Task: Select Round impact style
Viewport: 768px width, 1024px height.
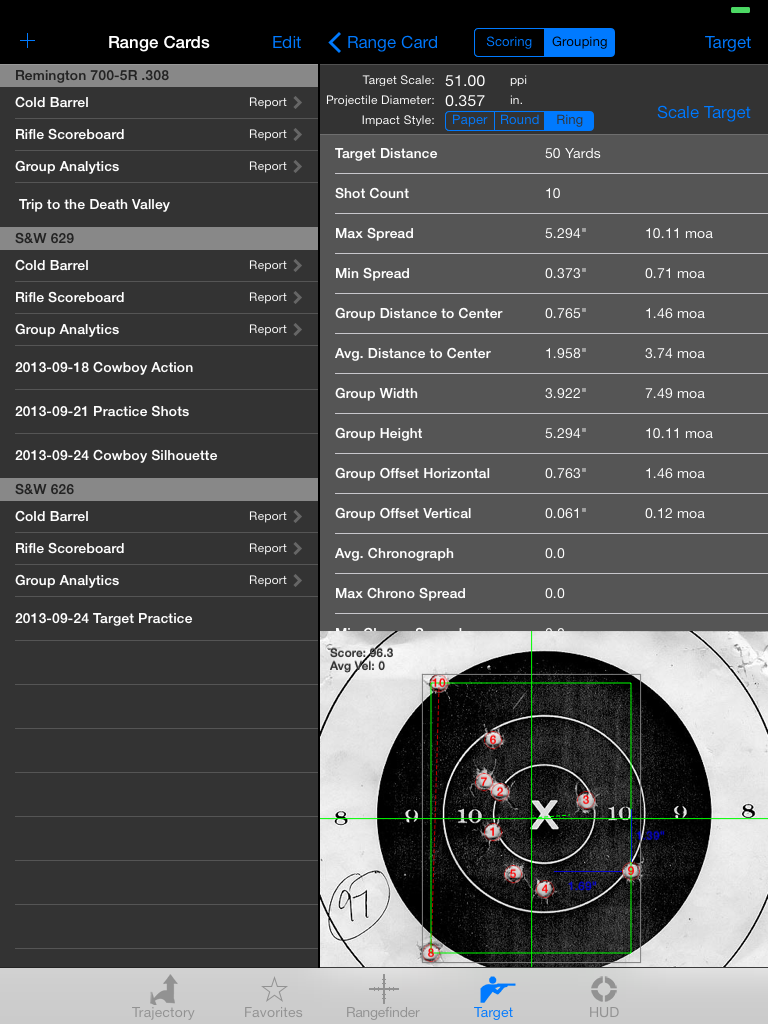Action: coord(519,120)
